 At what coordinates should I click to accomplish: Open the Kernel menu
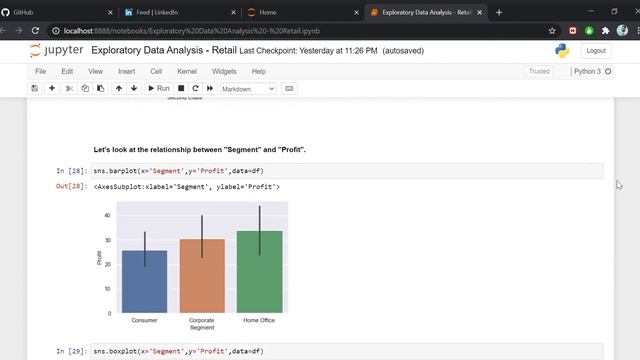coord(187,71)
